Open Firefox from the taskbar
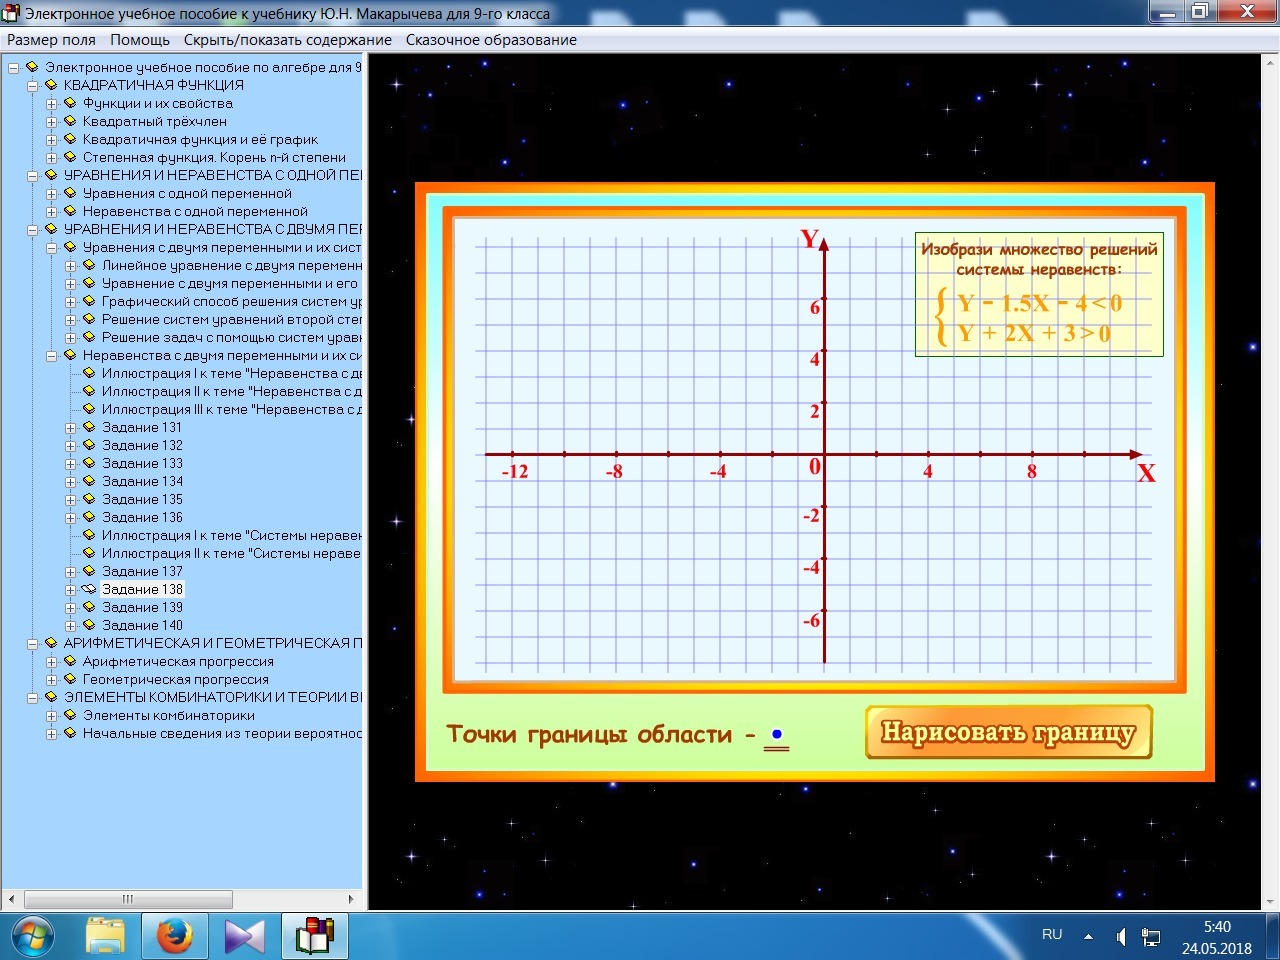1280x960 pixels. [x=174, y=936]
